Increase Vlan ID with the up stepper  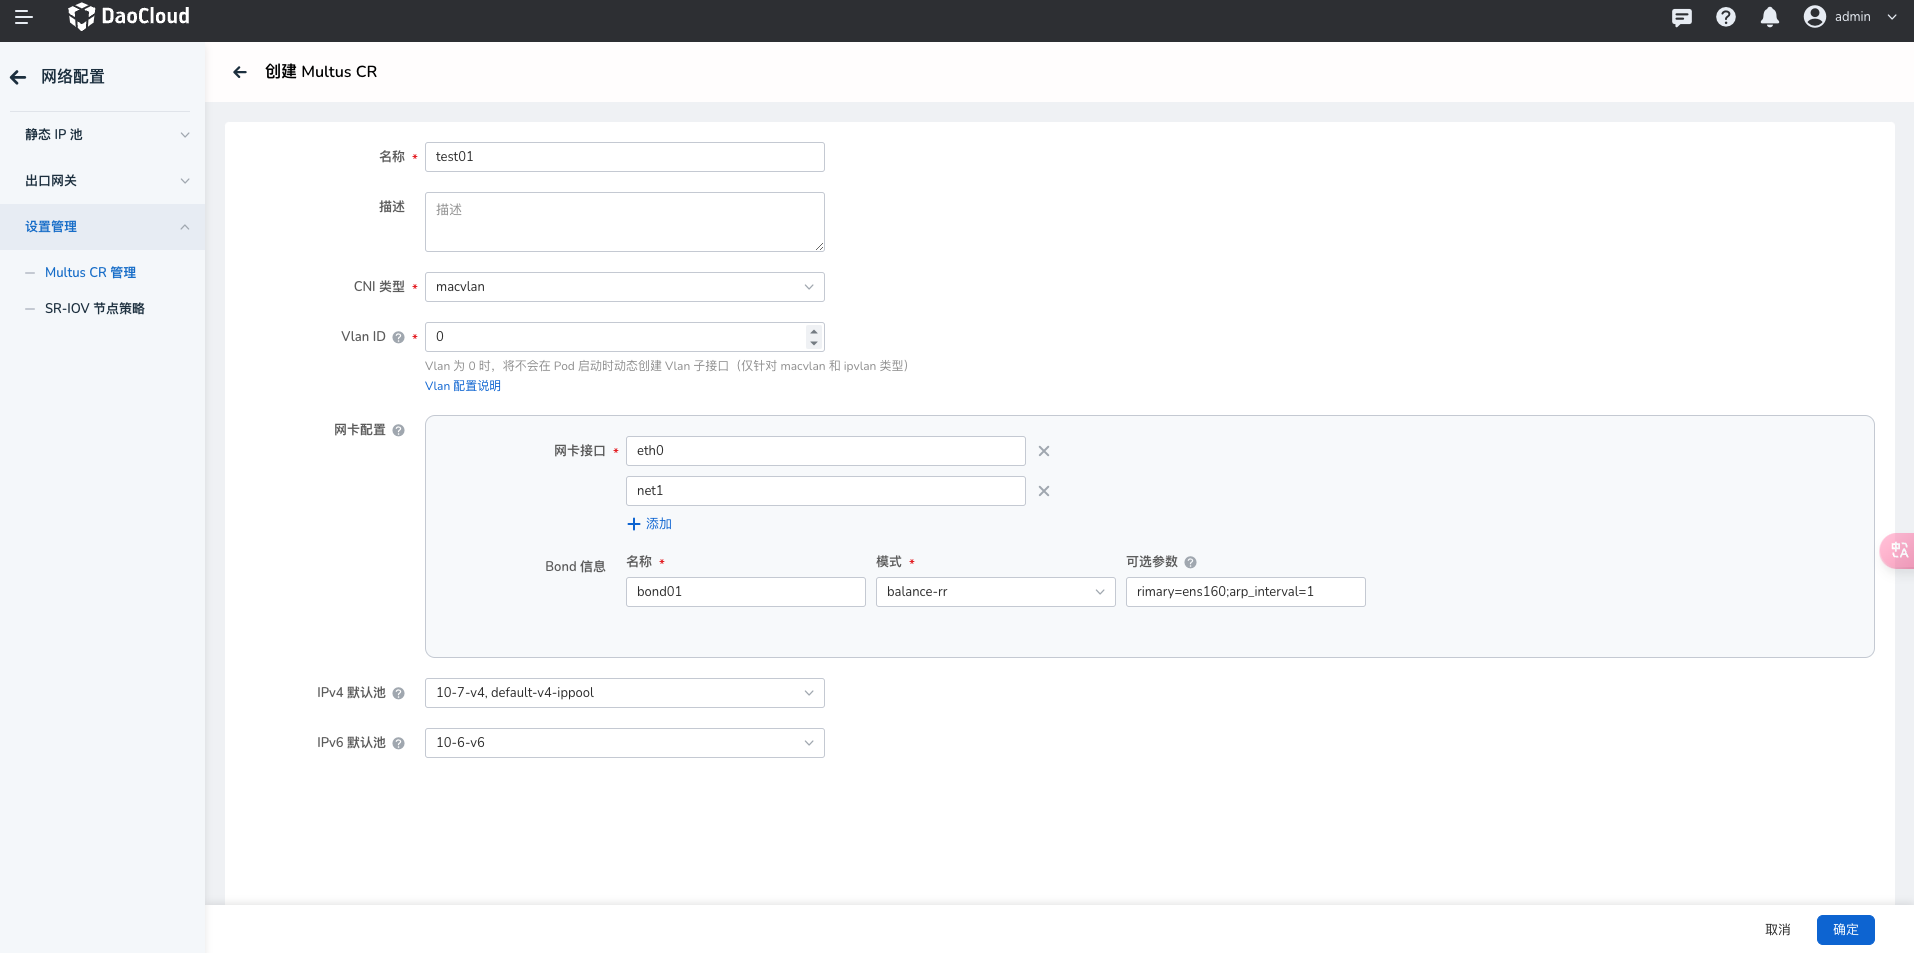click(814, 331)
